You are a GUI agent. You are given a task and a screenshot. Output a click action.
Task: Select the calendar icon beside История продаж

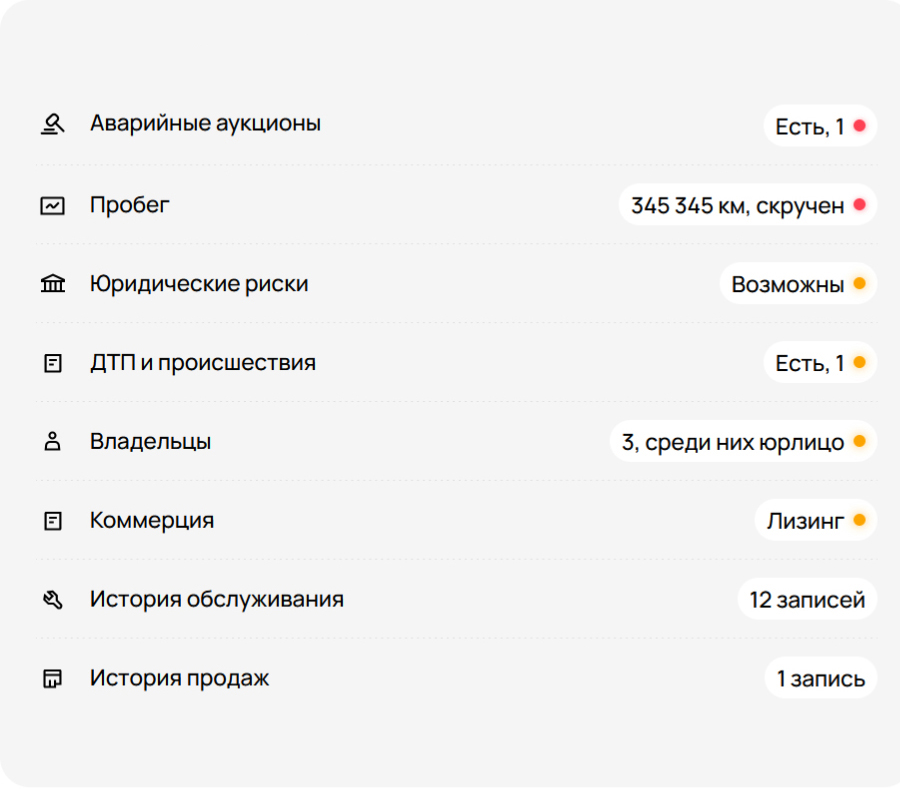click(x=52, y=677)
